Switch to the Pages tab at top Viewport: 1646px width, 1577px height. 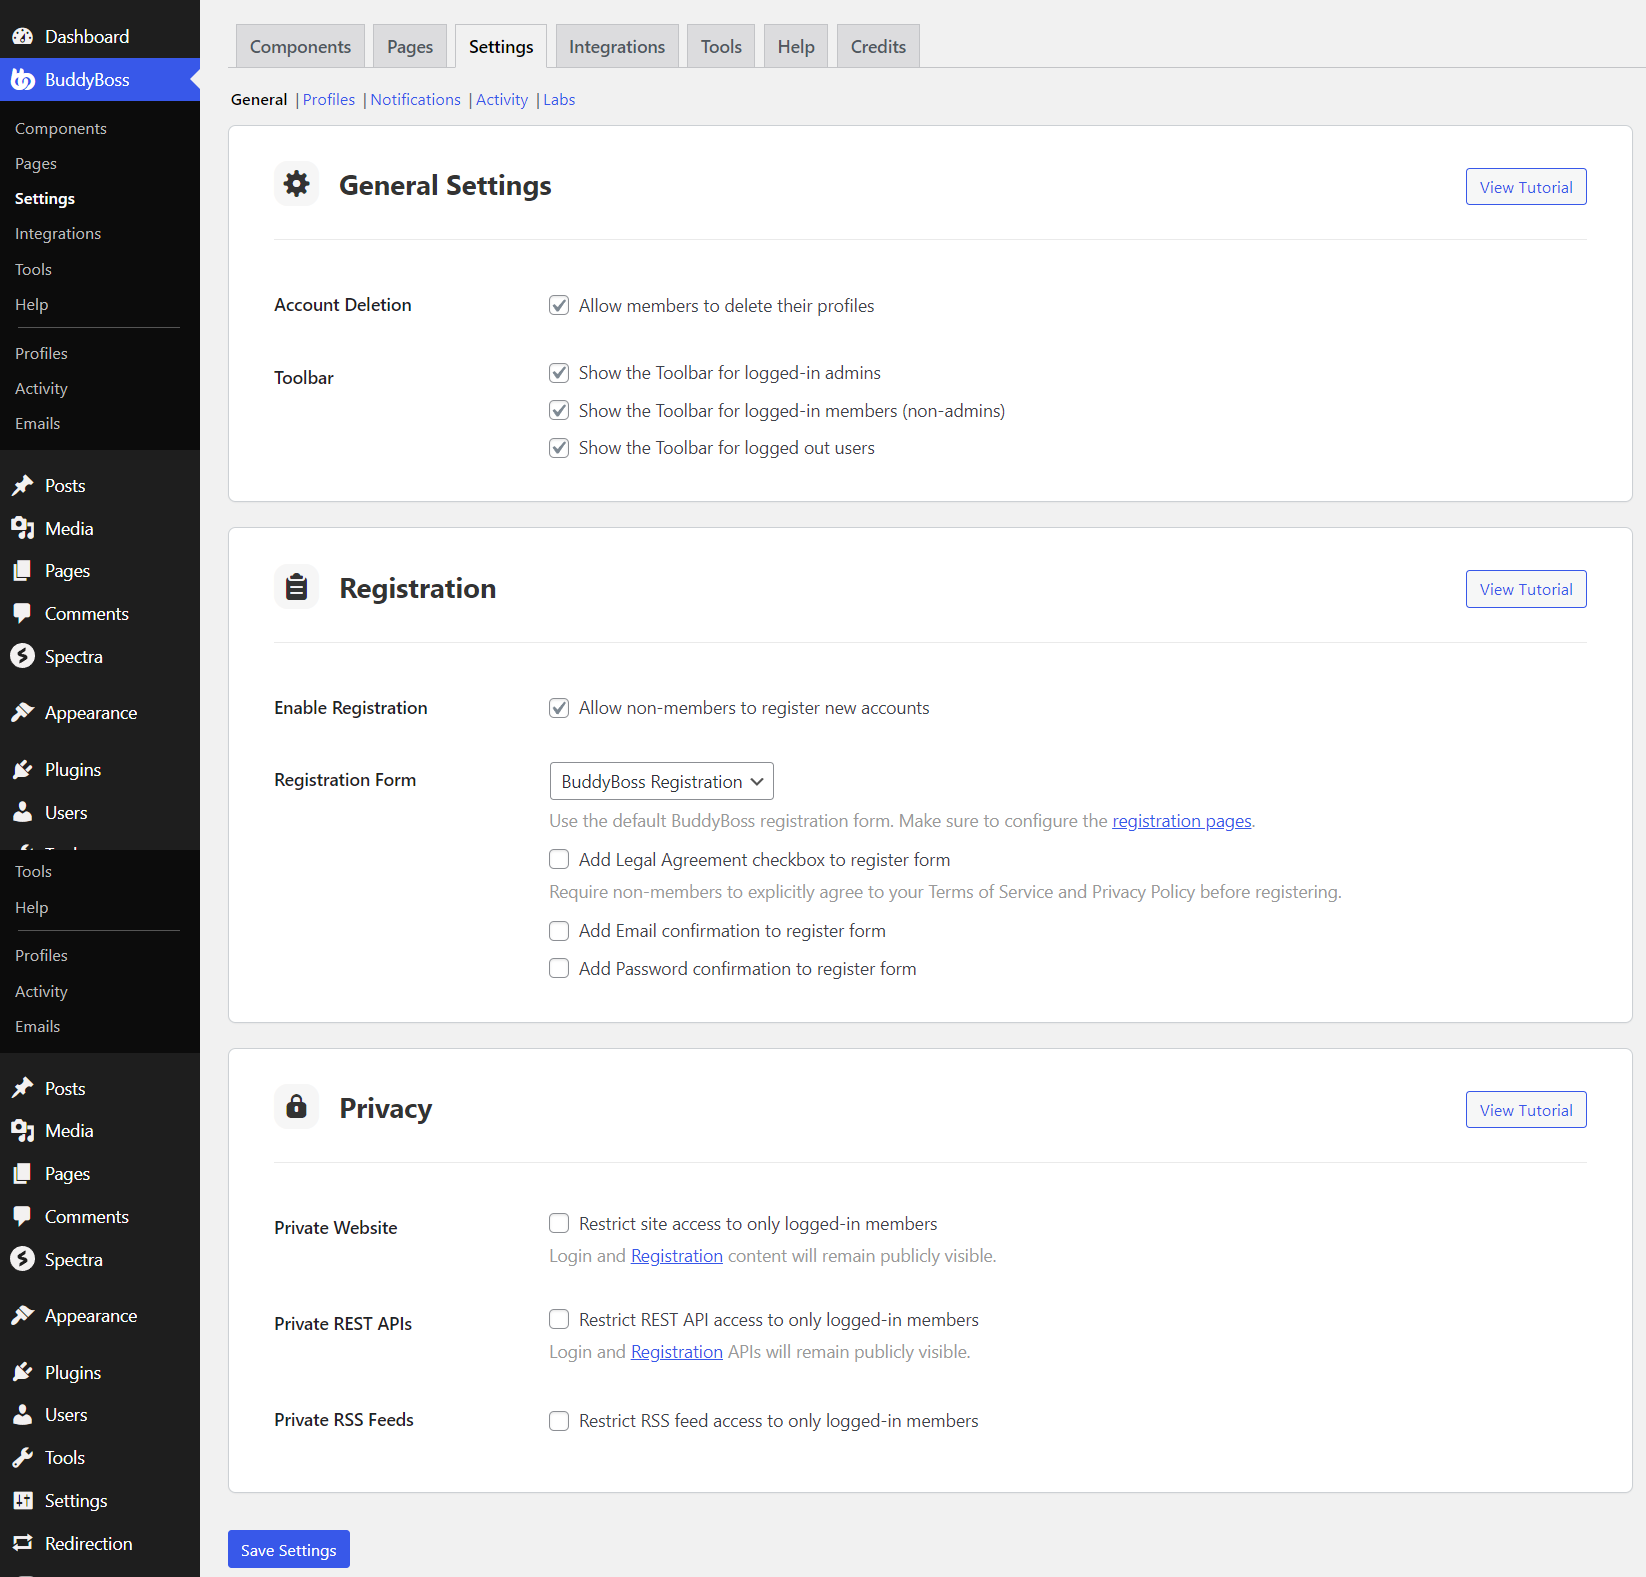click(x=410, y=46)
